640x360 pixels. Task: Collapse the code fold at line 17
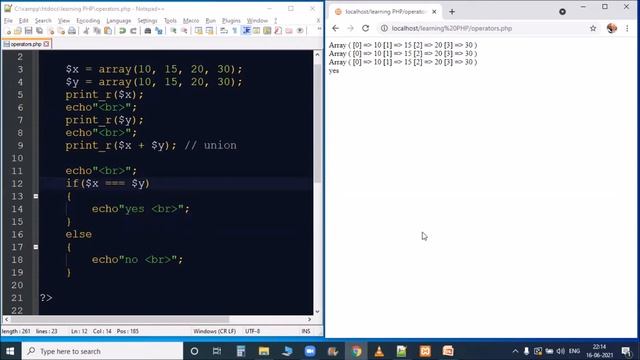click(36, 247)
